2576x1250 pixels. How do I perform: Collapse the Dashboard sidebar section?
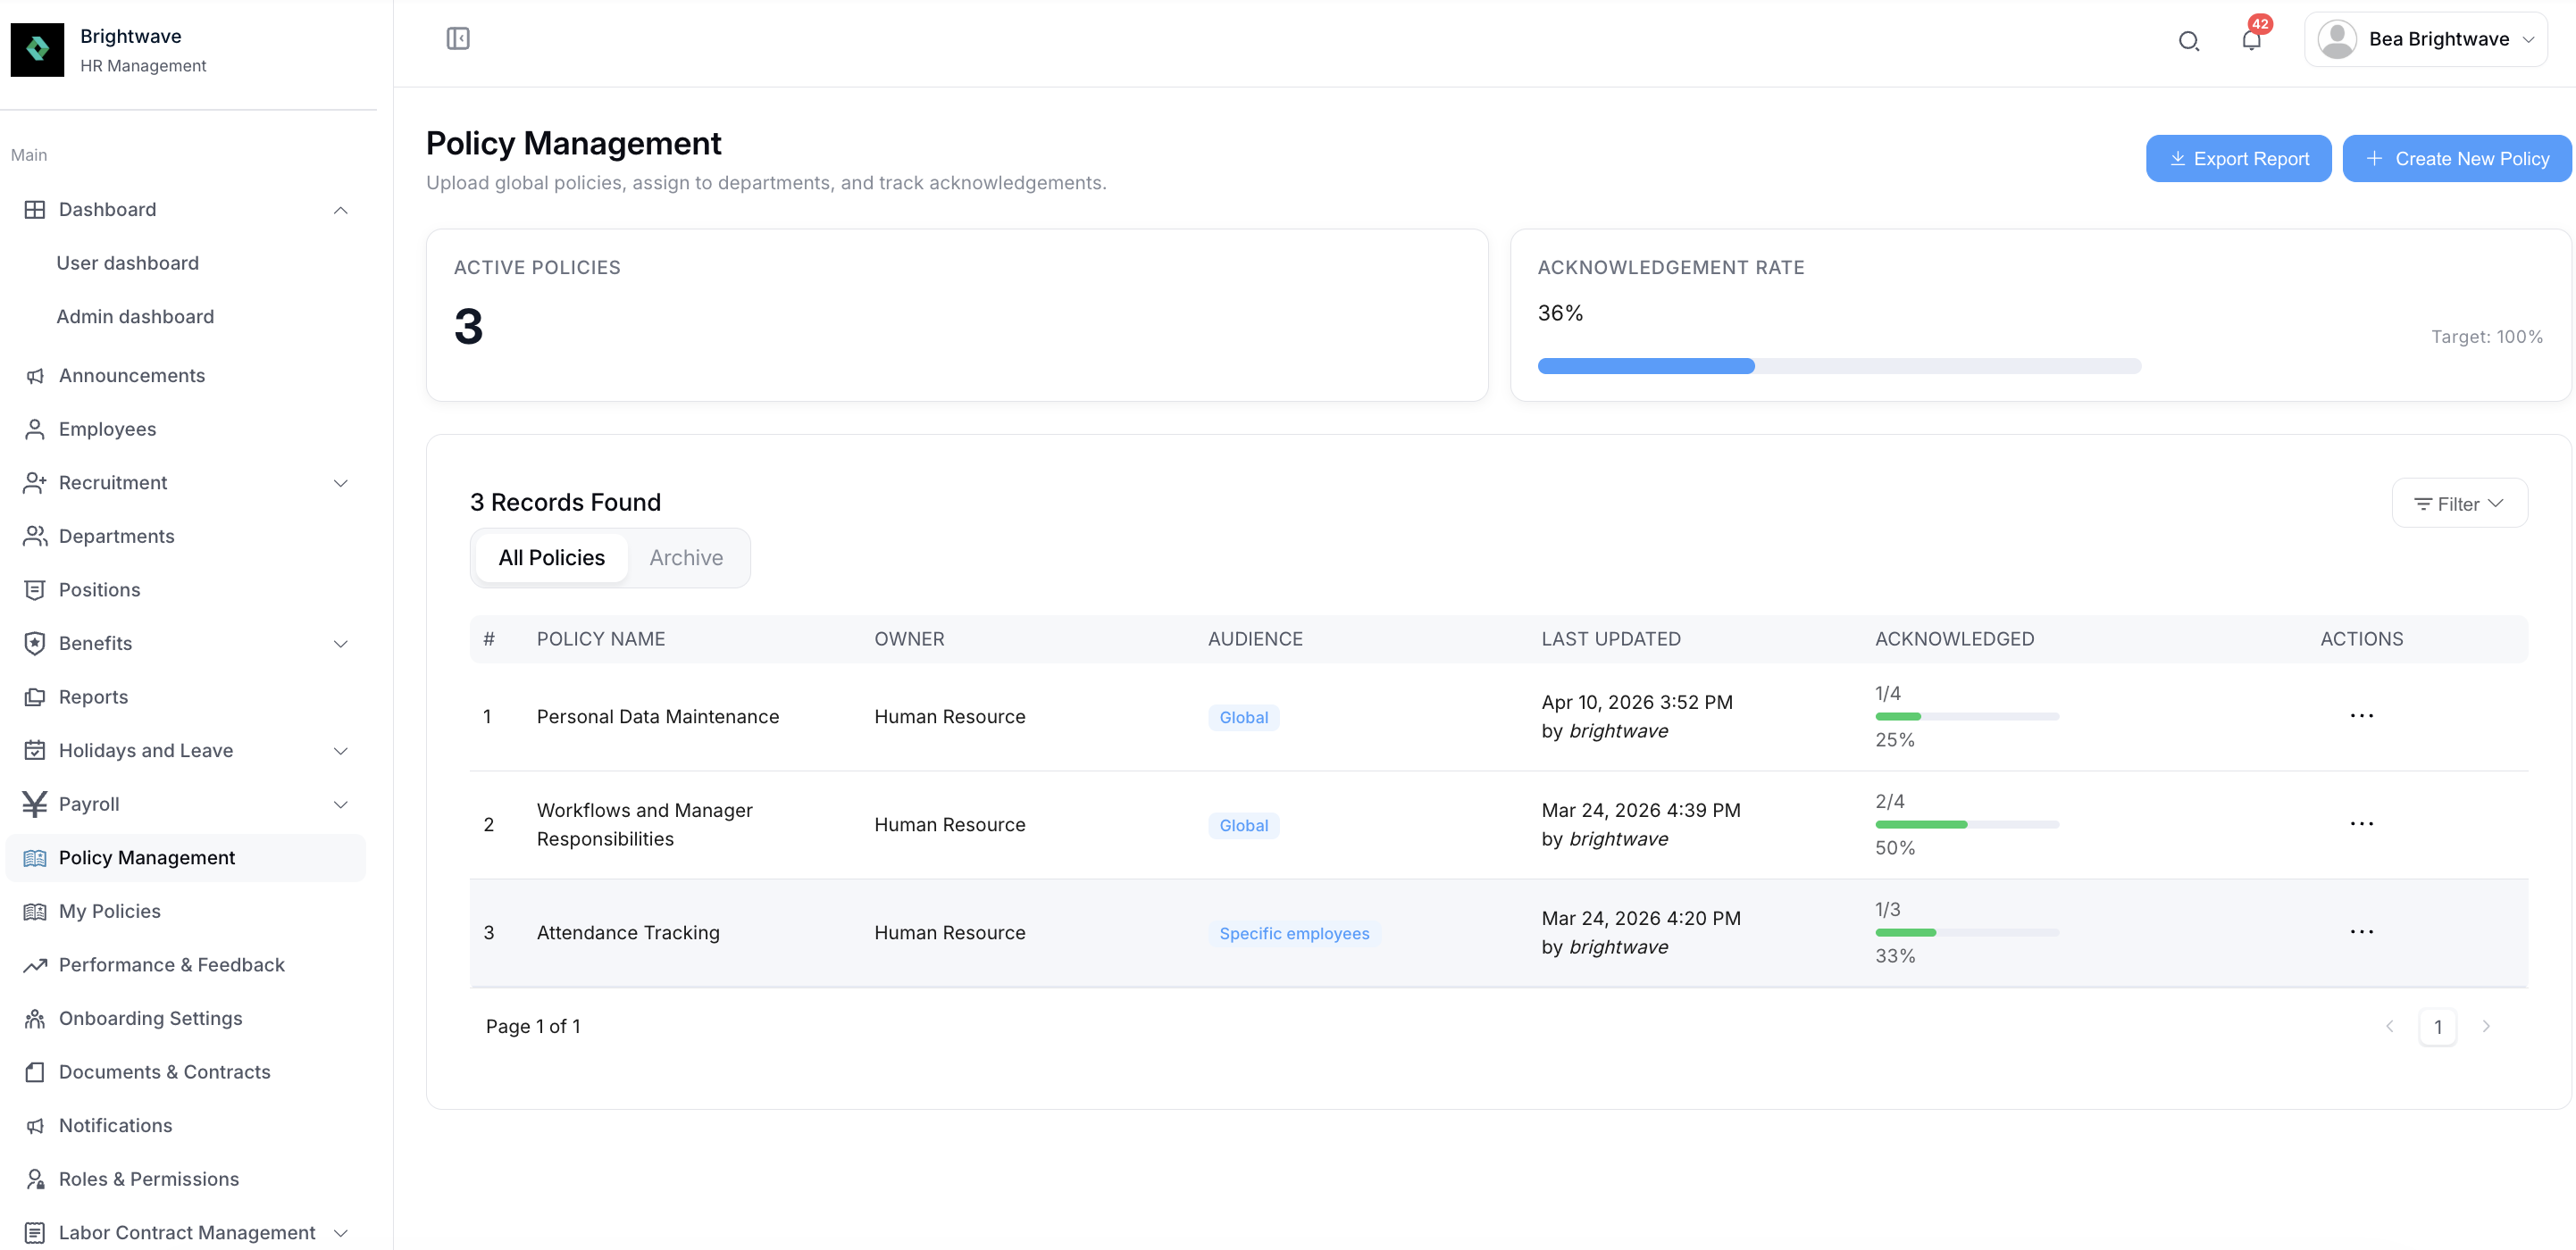point(340,210)
